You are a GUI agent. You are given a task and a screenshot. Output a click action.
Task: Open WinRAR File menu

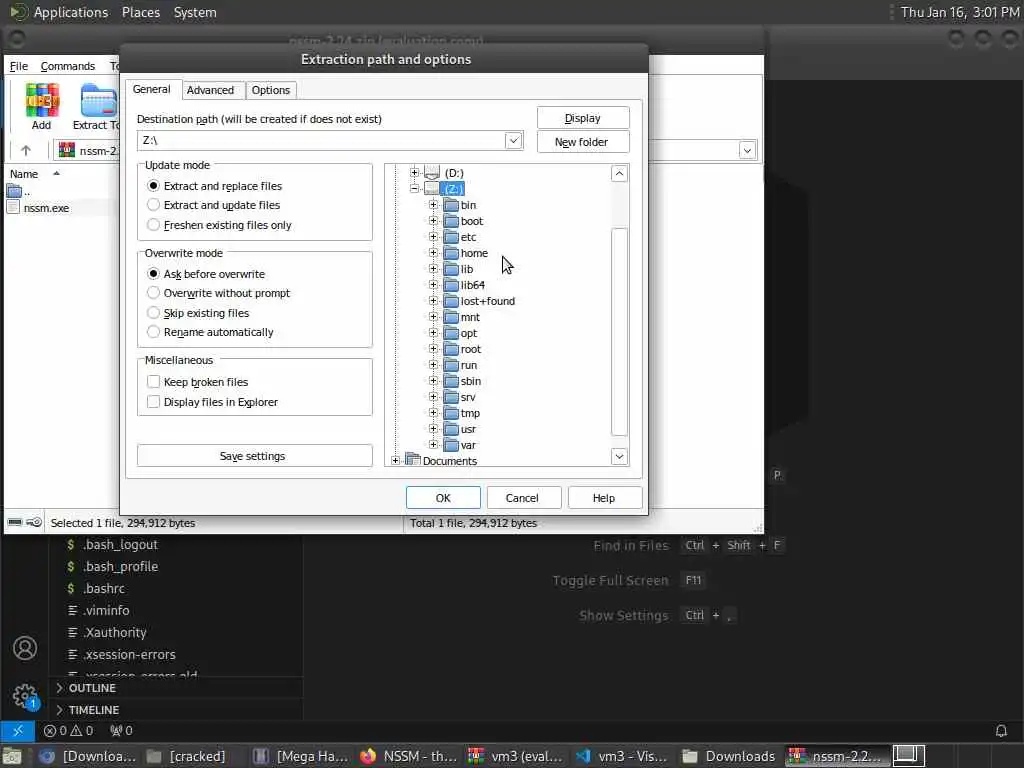pyautogui.click(x=18, y=66)
